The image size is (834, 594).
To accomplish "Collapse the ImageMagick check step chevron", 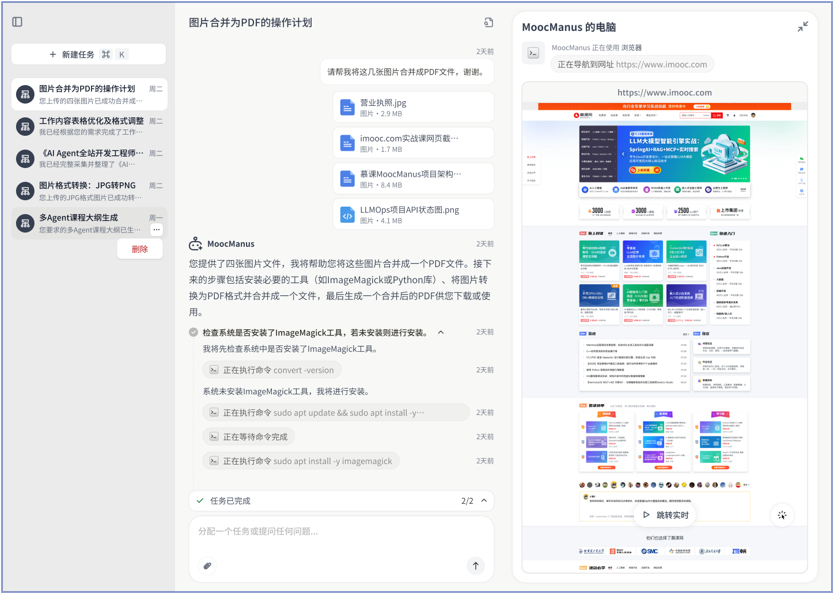I will pos(441,332).
